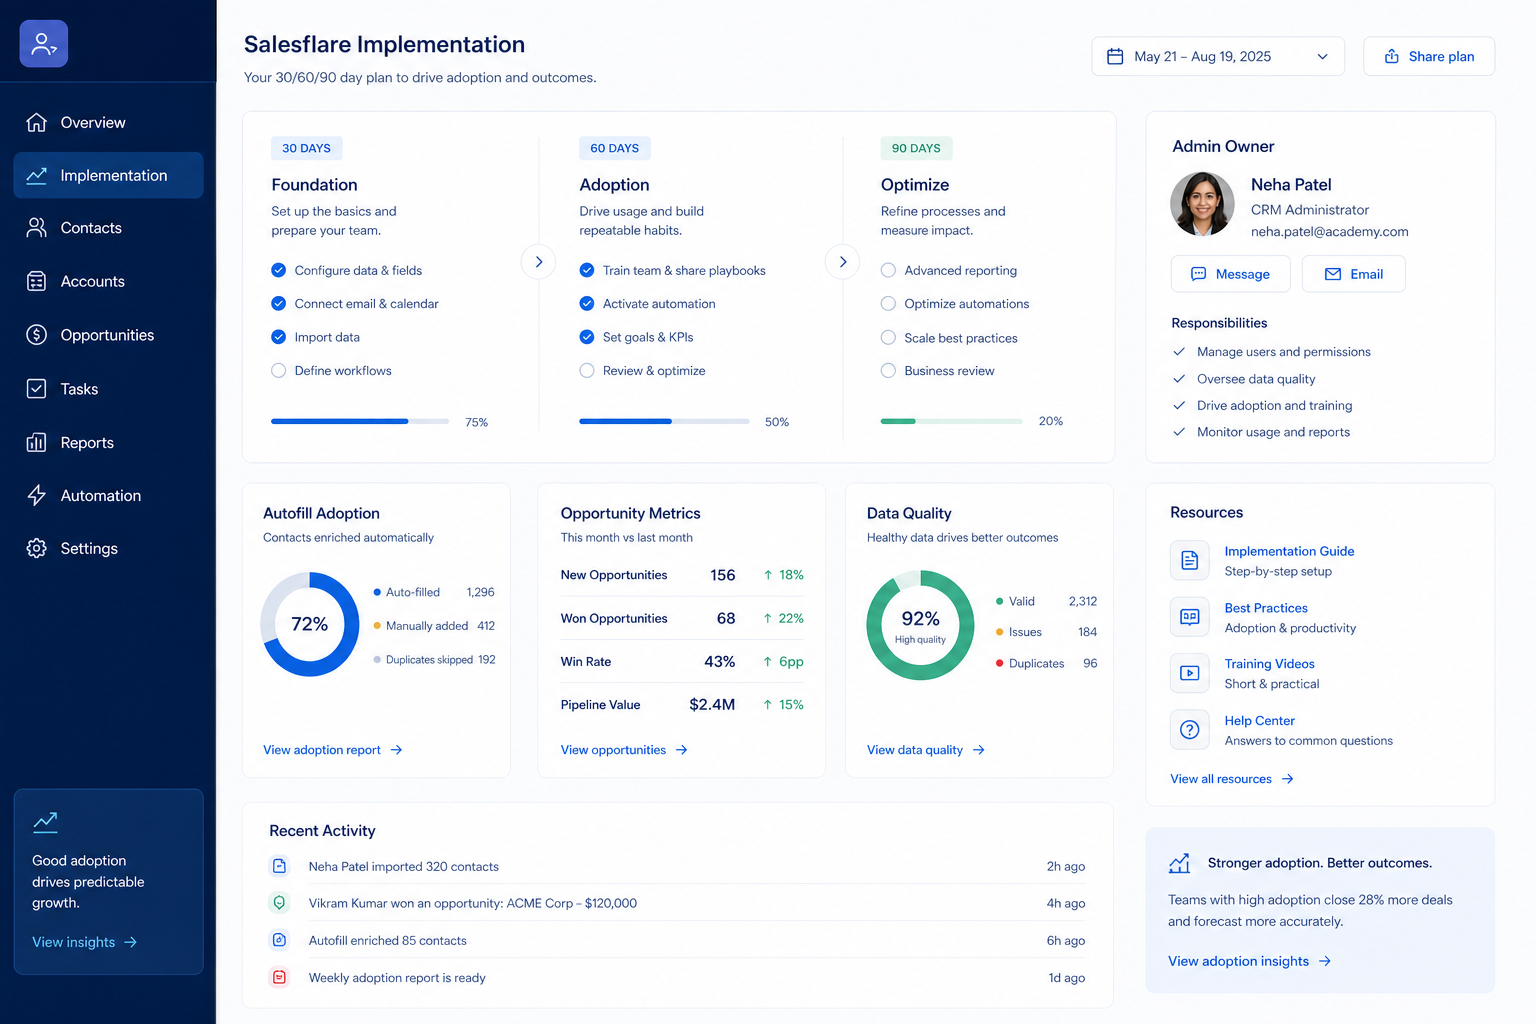Click the Opportunities dollar icon
Screen dimensions: 1536x1024
[37, 335]
